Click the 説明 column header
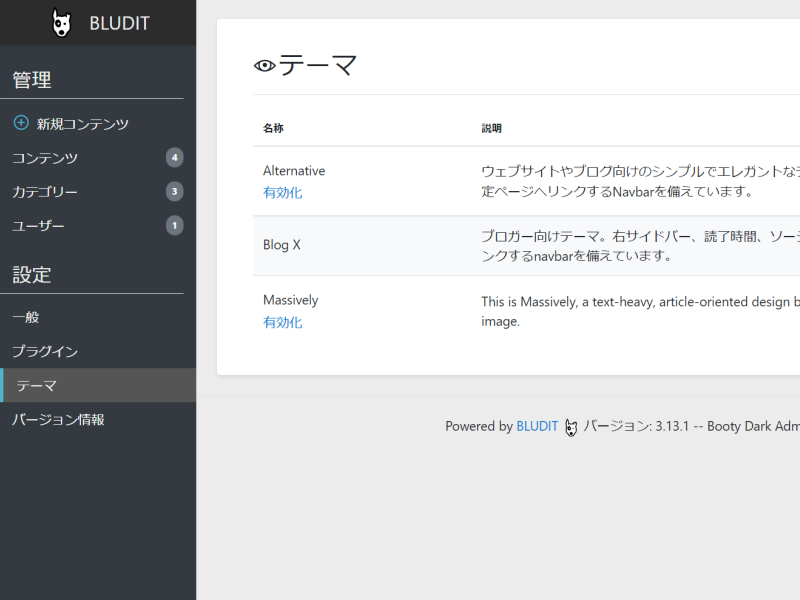Viewport: 800px width, 600px height. [x=491, y=128]
